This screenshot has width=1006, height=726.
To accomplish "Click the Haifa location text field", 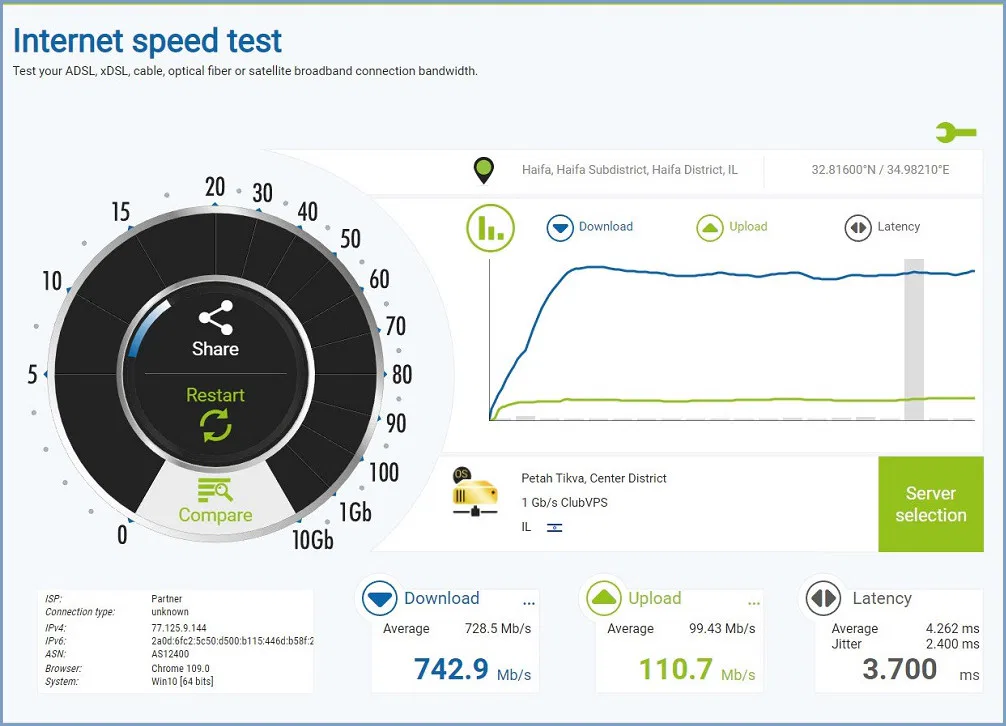I will tap(629, 170).
